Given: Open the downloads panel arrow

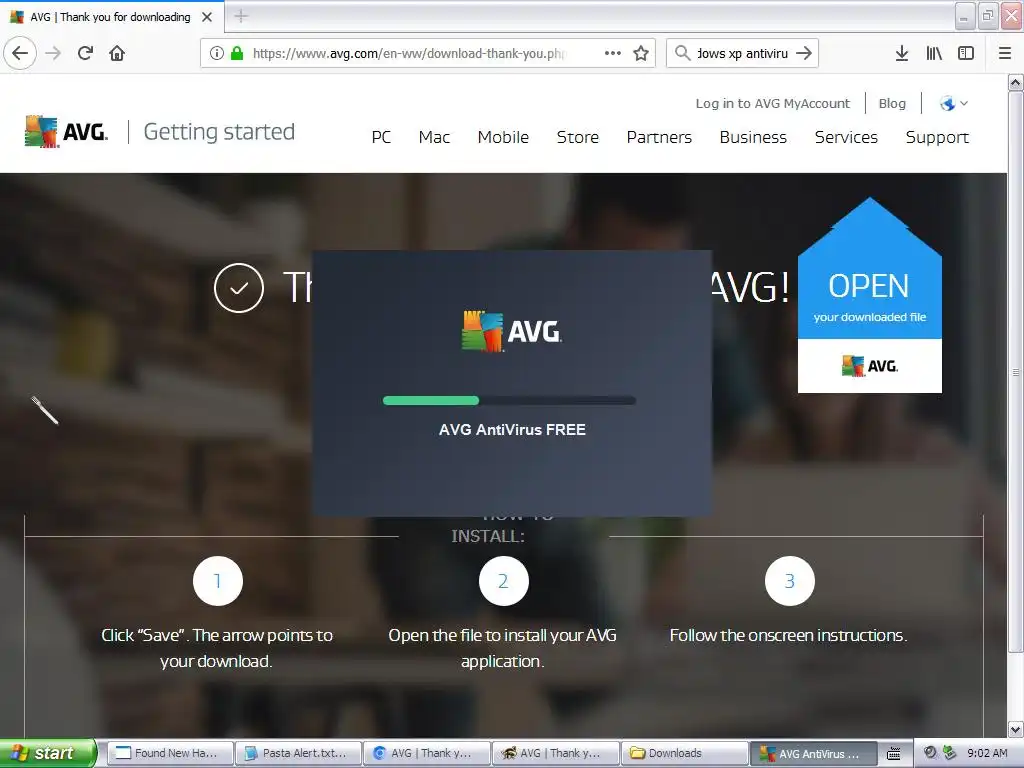Looking at the screenshot, I should 902,53.
